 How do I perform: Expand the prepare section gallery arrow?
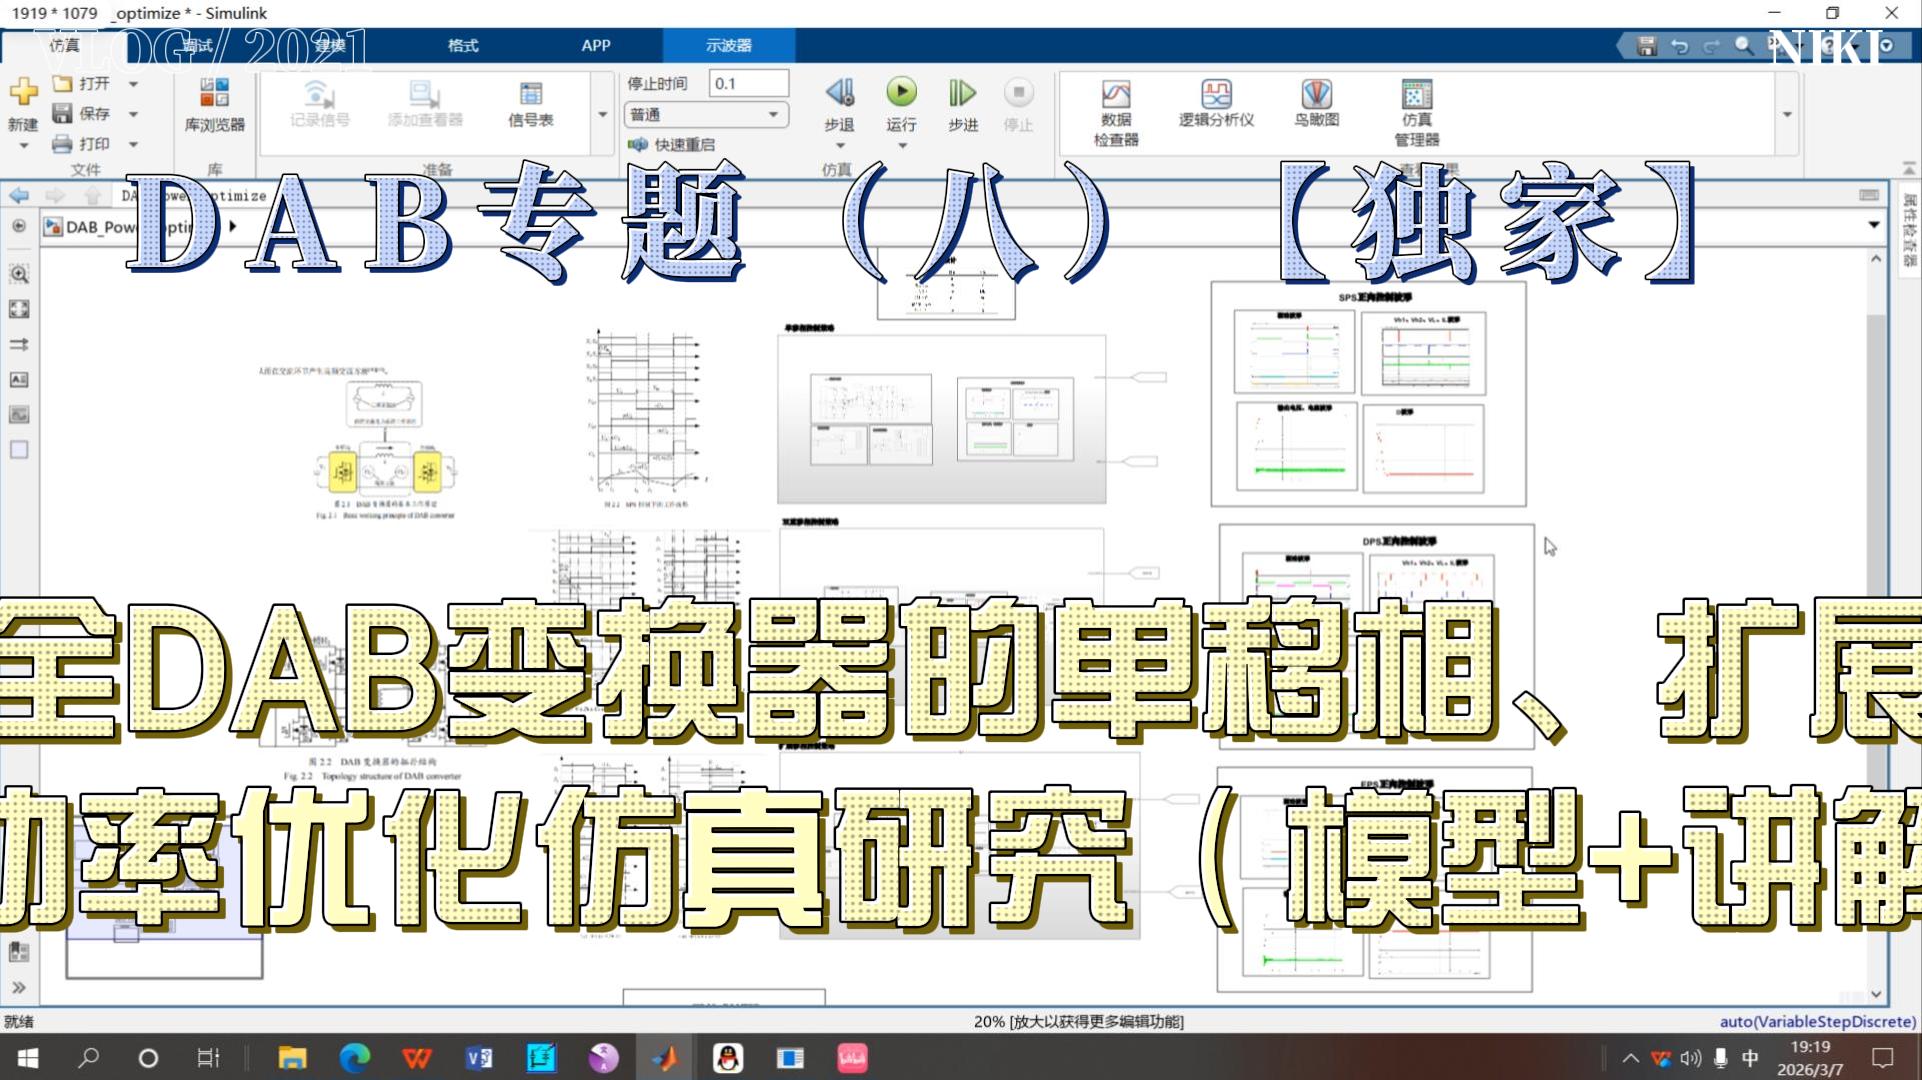pos(602,115)
